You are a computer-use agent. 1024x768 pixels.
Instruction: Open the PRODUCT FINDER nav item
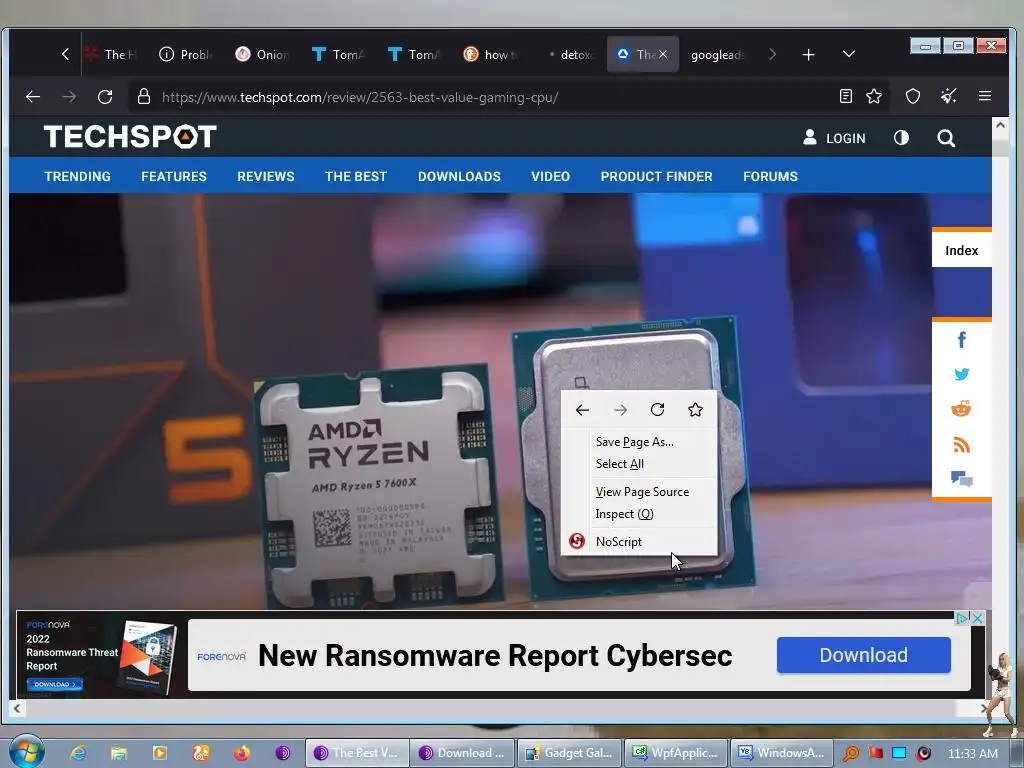pyautogui.click(x=656, y=176)
